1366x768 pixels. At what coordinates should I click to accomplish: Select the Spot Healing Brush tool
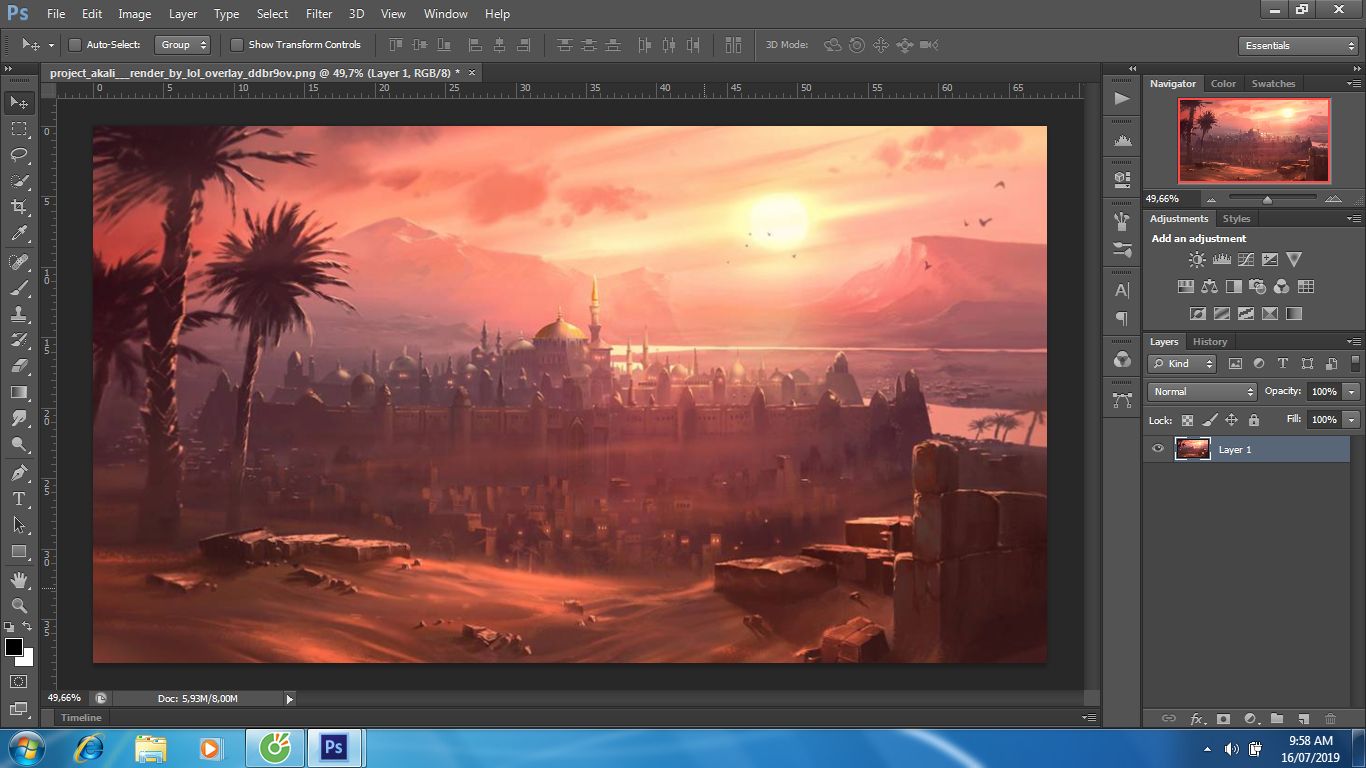pos(19,262)
